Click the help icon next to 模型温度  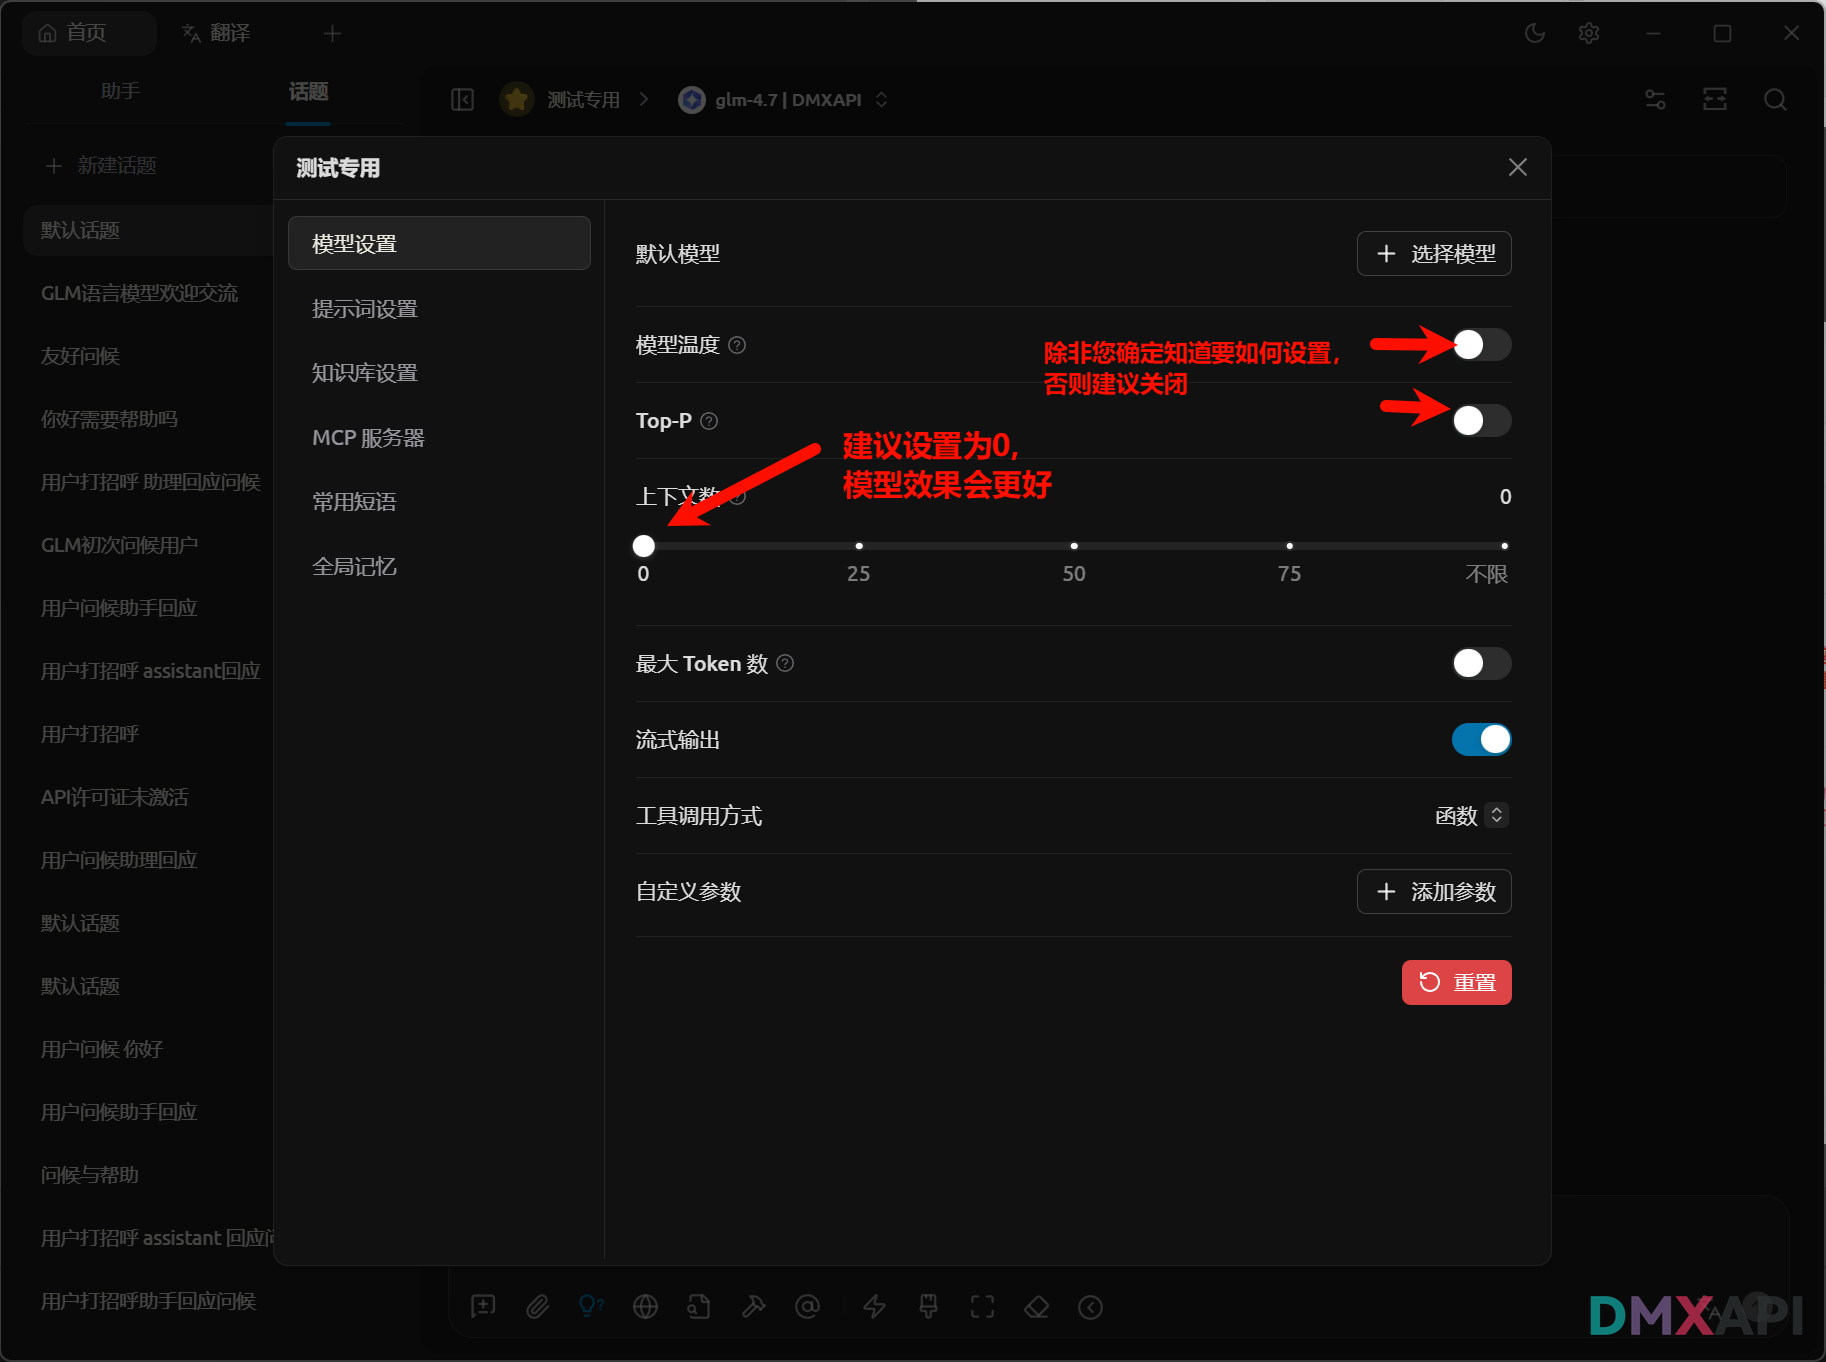click(737, 345)
